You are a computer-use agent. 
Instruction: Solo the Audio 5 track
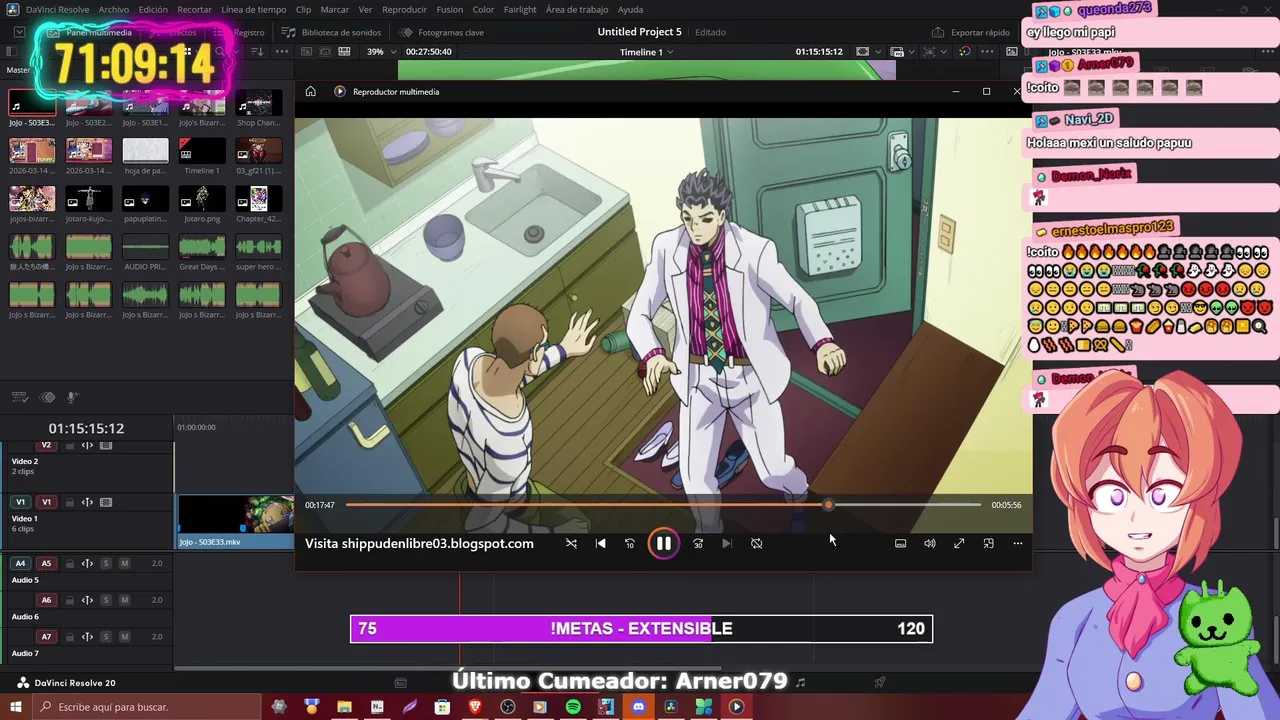point(106,563)
